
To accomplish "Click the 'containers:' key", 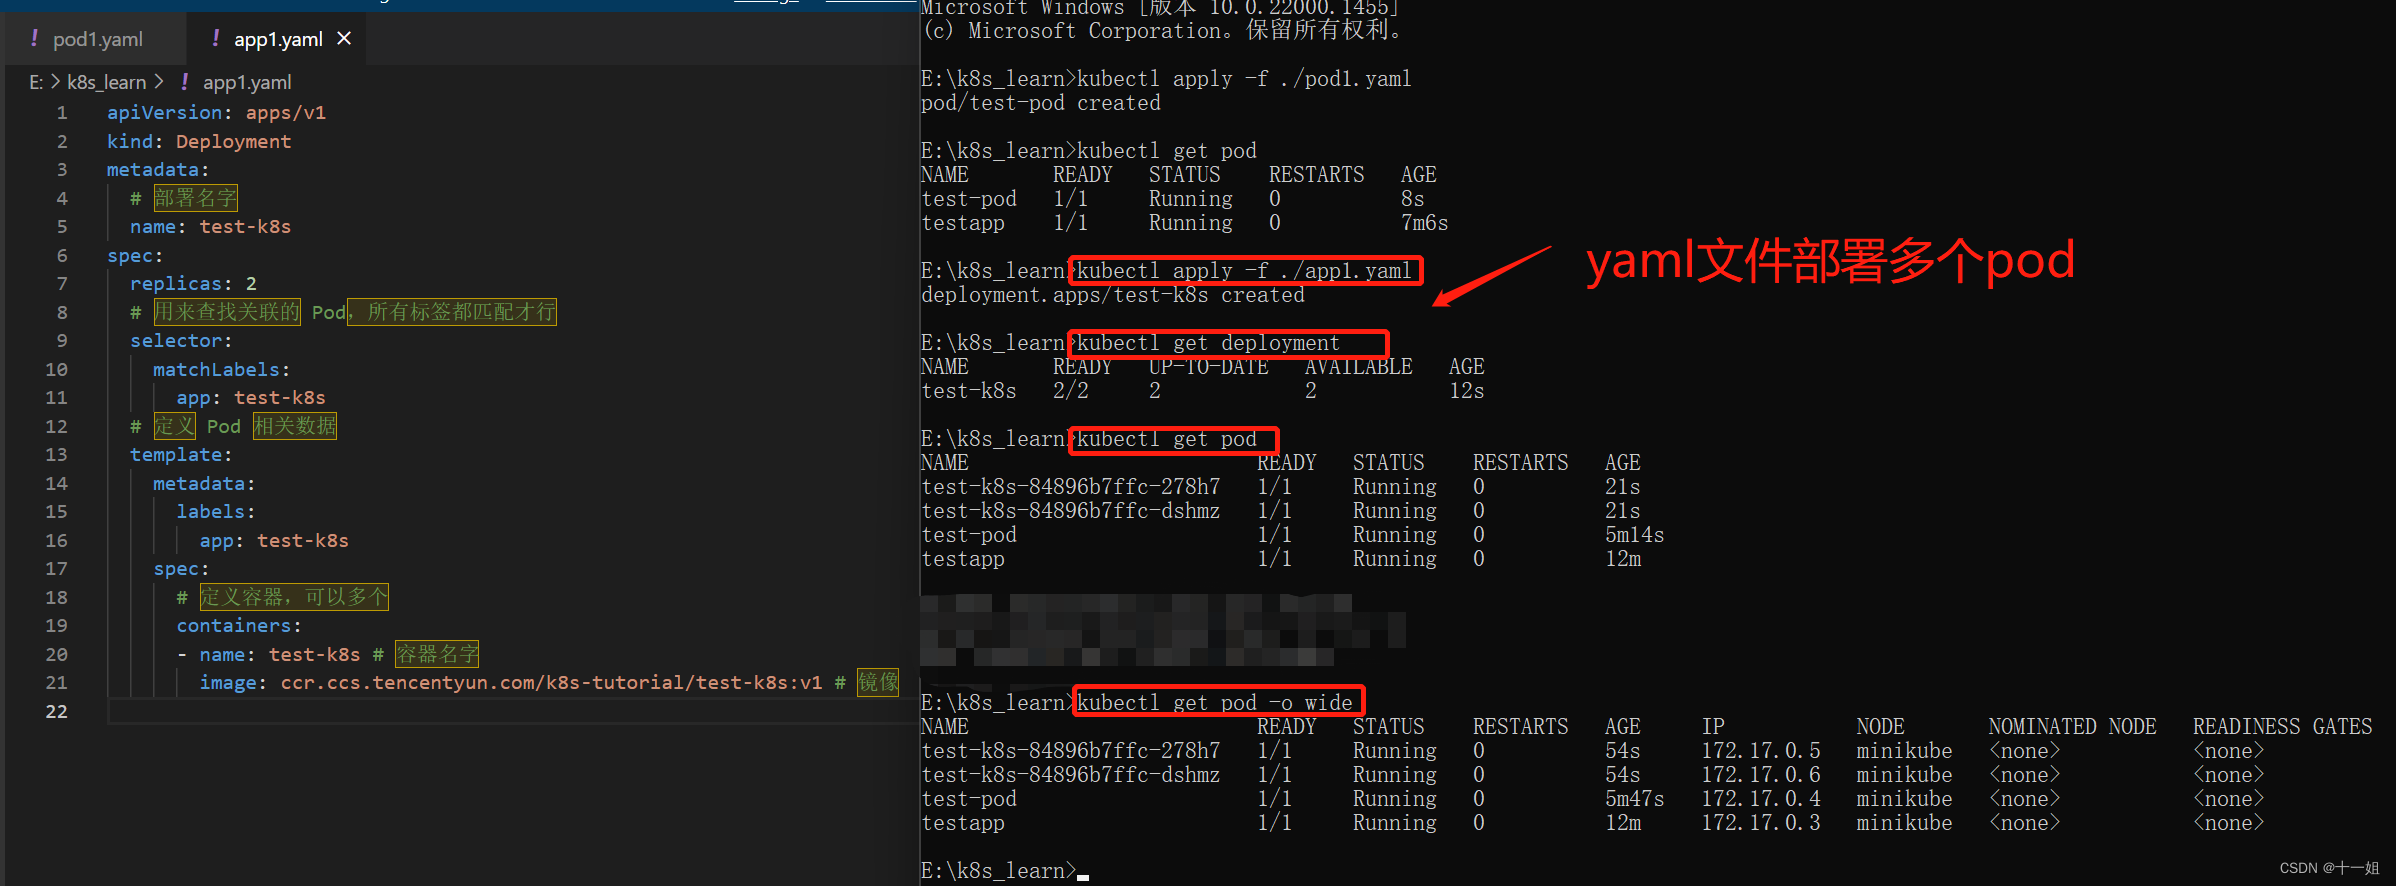I will 239,625.
